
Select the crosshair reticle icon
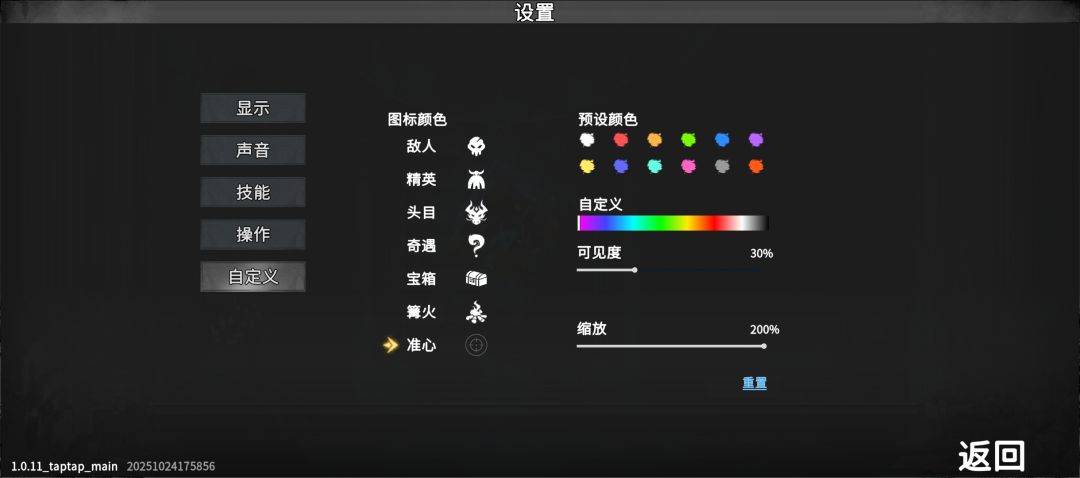[x=476, y=345]
